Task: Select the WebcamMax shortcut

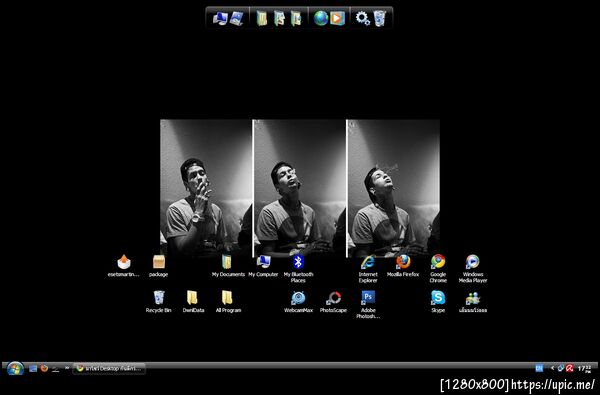Action: (298, 302)
